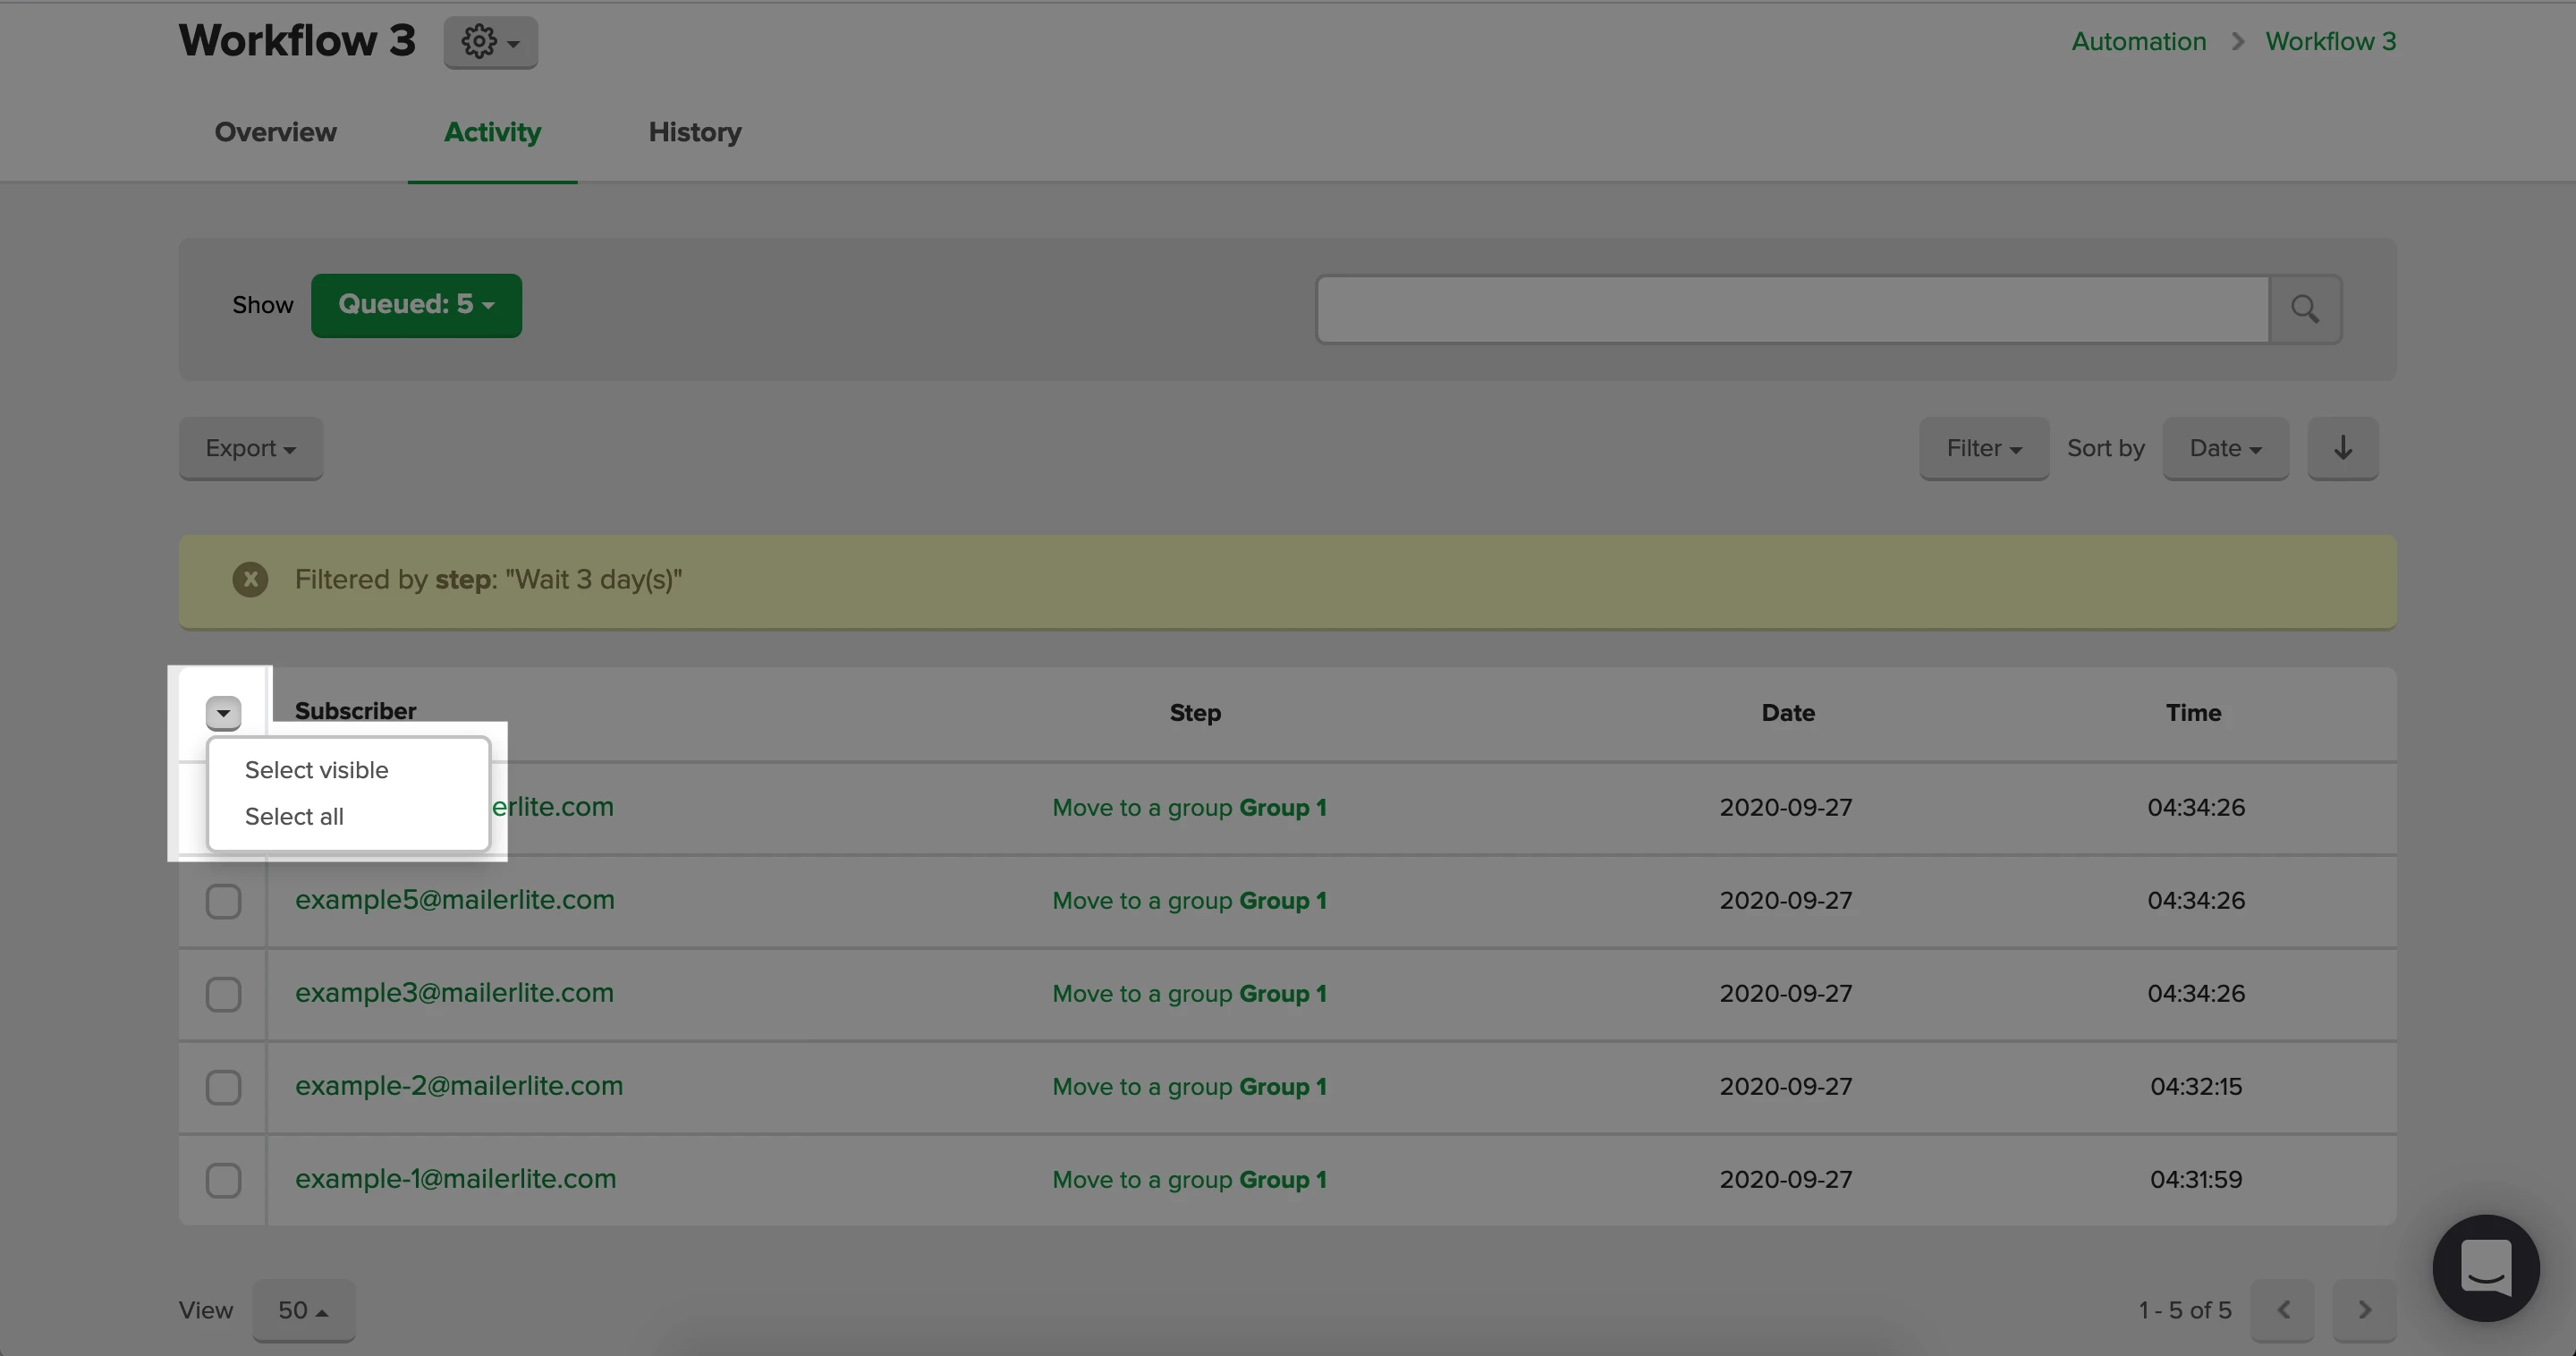Toggle sort direction arrow button
The image size is (2576, 1356).
2342,448
